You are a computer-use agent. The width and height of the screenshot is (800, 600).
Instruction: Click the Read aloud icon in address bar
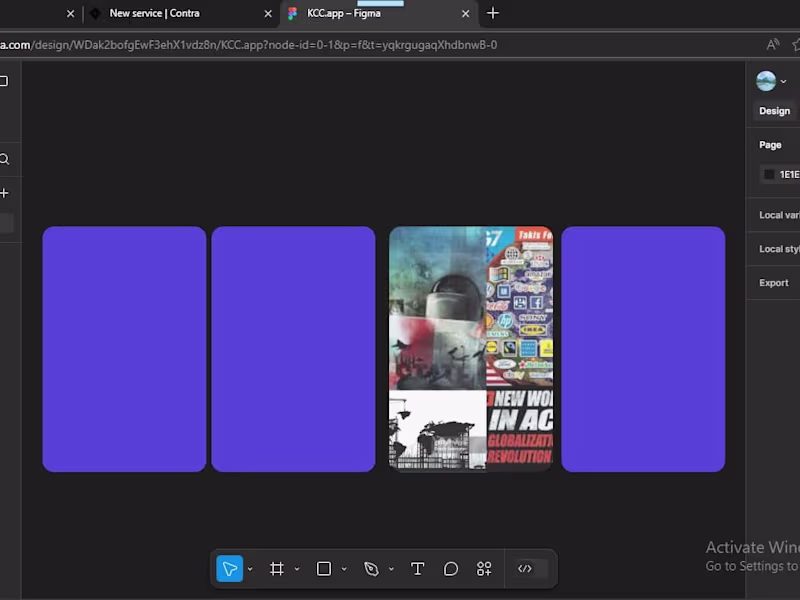click(772, 45)
